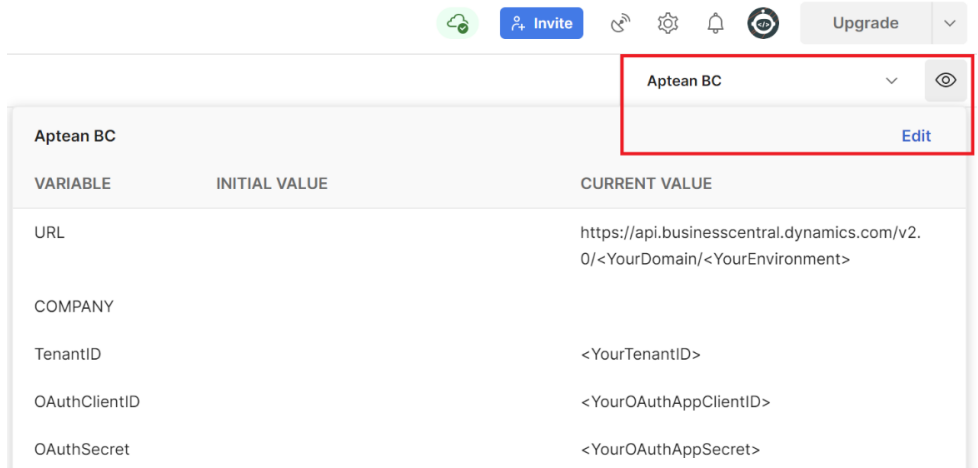The height and width of the screenshot is (468, 978).
Task: Click the <YourOAuthAppSecret> current value
Action: tap(670, 449)
